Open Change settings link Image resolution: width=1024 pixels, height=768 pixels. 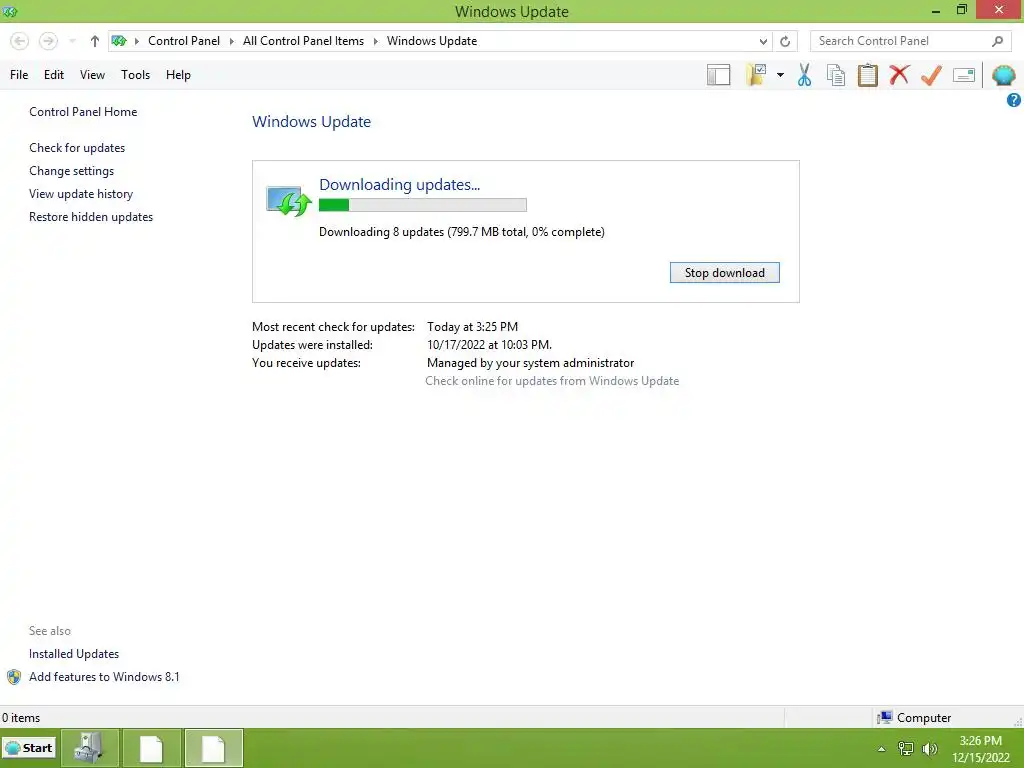point(71,171)
